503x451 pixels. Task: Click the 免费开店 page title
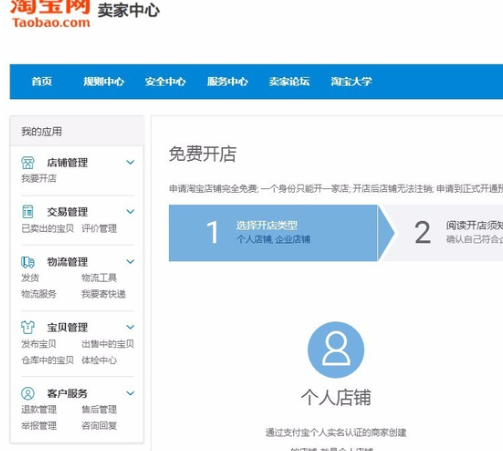pos(203,154)
